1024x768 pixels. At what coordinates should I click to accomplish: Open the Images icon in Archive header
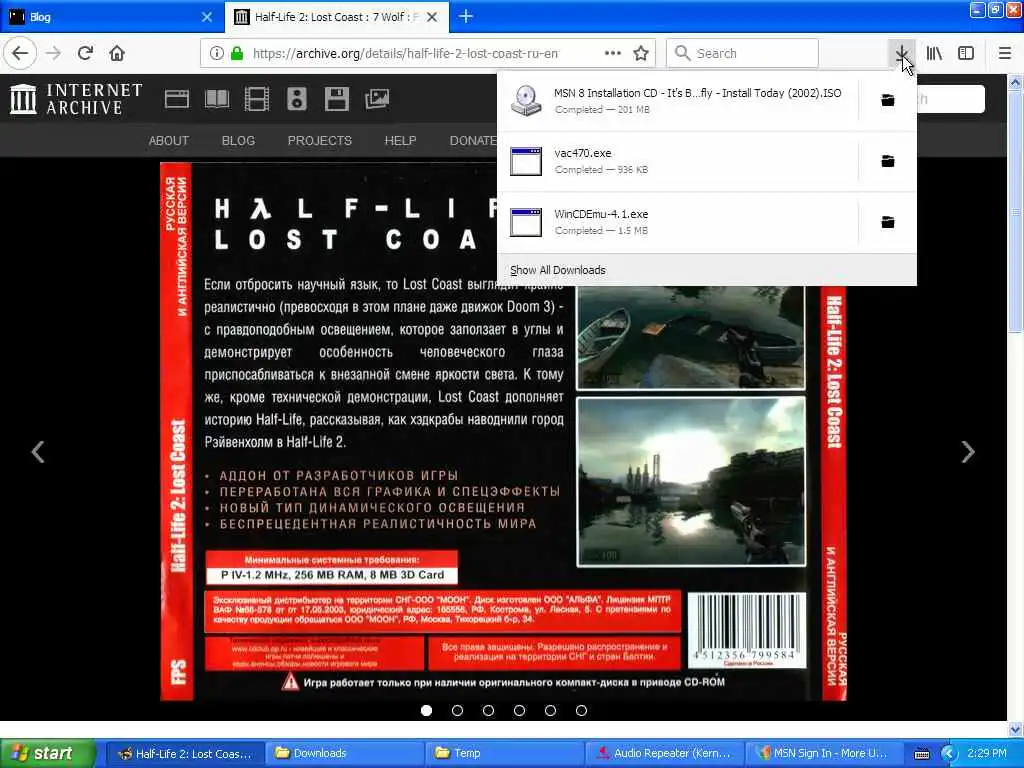[377, 99]
